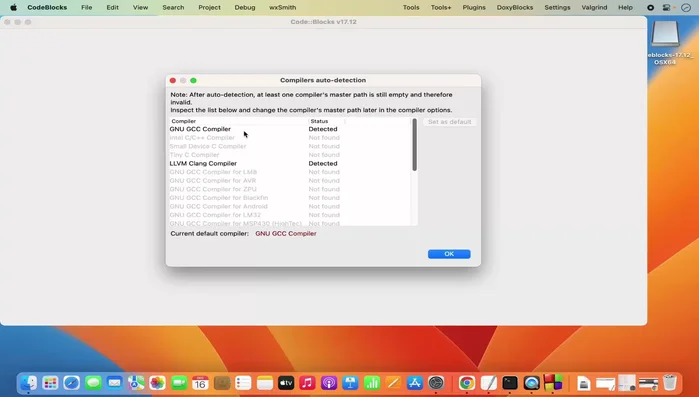
Task: Select the Tiny C Compiler row
Action: pyautogui.click(x=290, y=155)
